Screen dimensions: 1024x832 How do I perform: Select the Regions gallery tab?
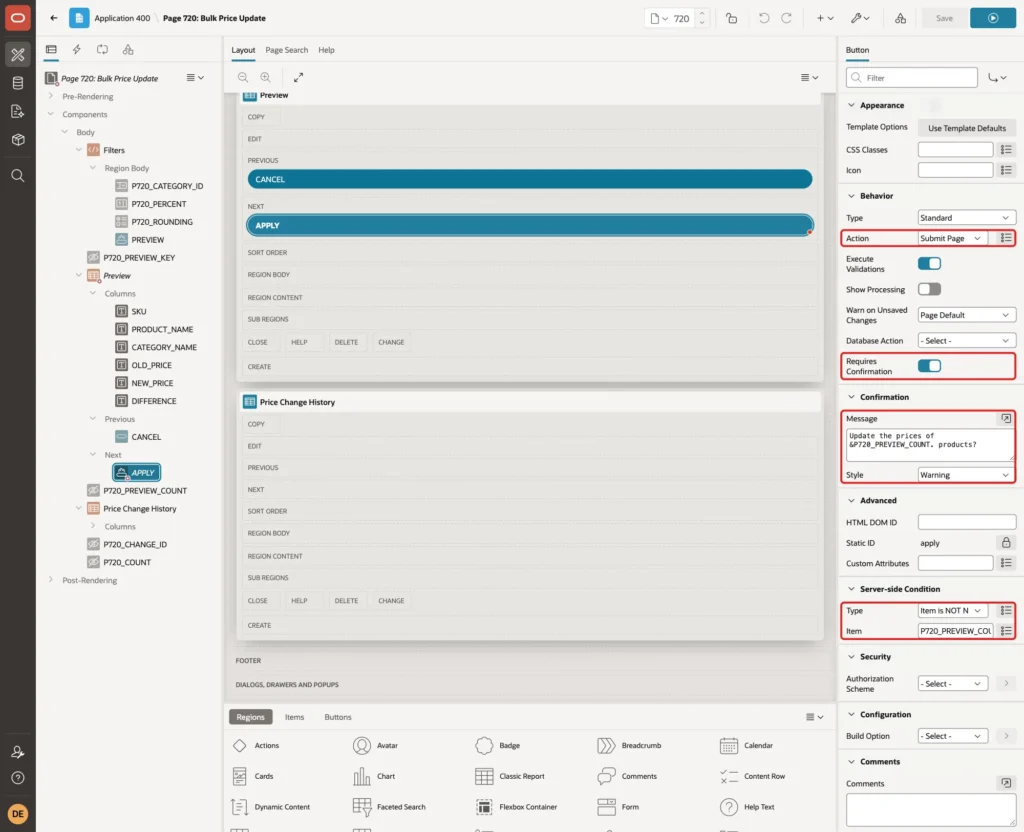tap(250, 716)
